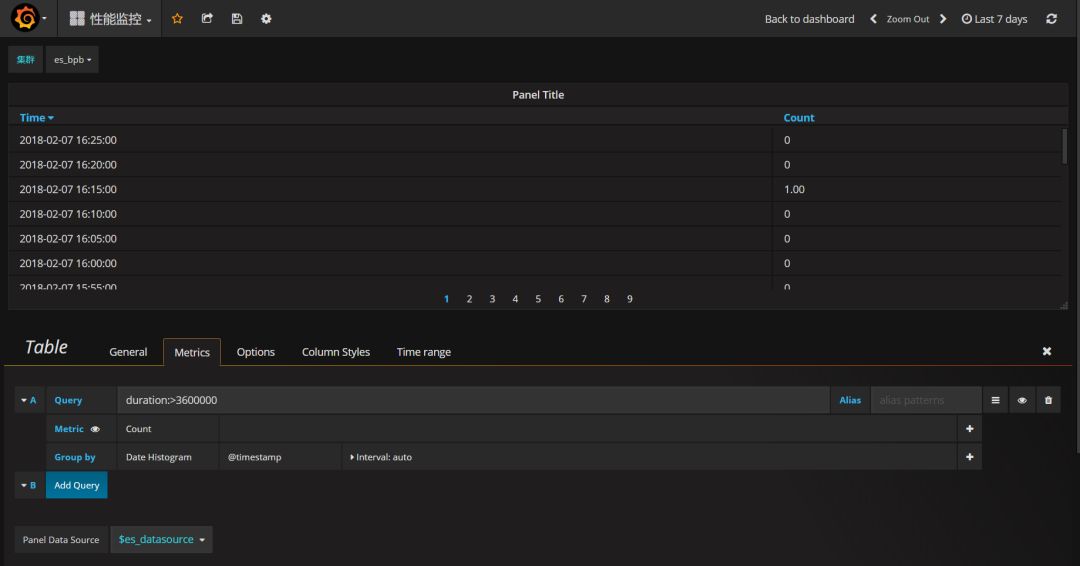Click the 集群 variable label

pos(25,59)
